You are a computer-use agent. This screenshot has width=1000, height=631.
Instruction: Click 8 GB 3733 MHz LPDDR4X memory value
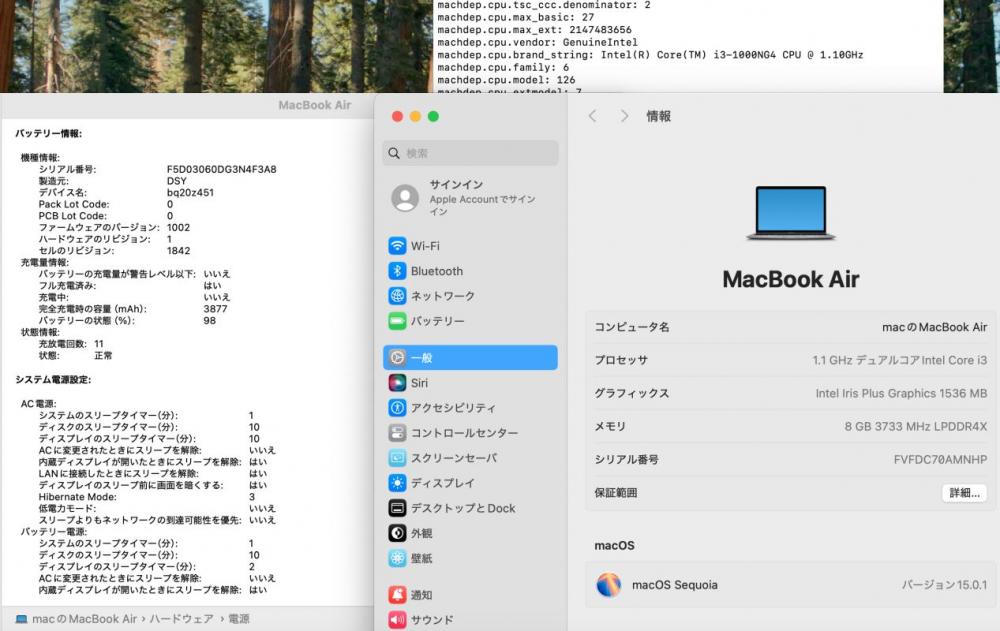coord(916,426)
